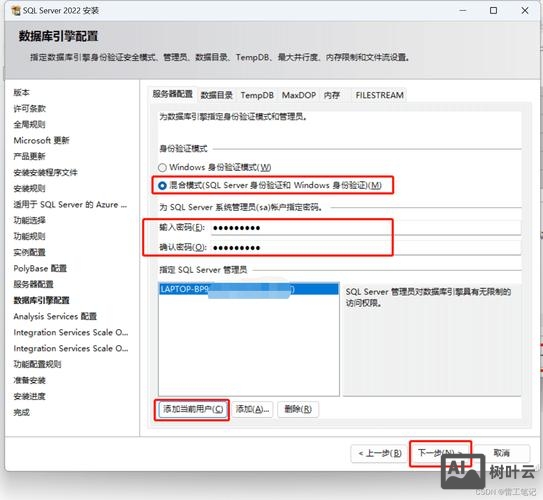Click 全局规则 step in sidebar

click(29, 124)
